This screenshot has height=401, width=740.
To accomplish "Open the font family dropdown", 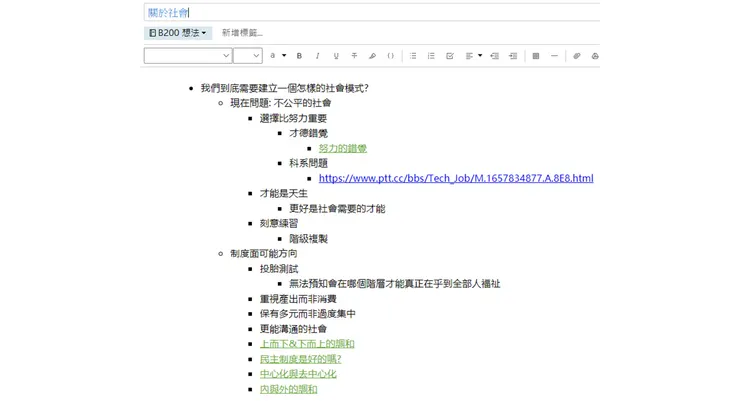I will coord(188,56).
